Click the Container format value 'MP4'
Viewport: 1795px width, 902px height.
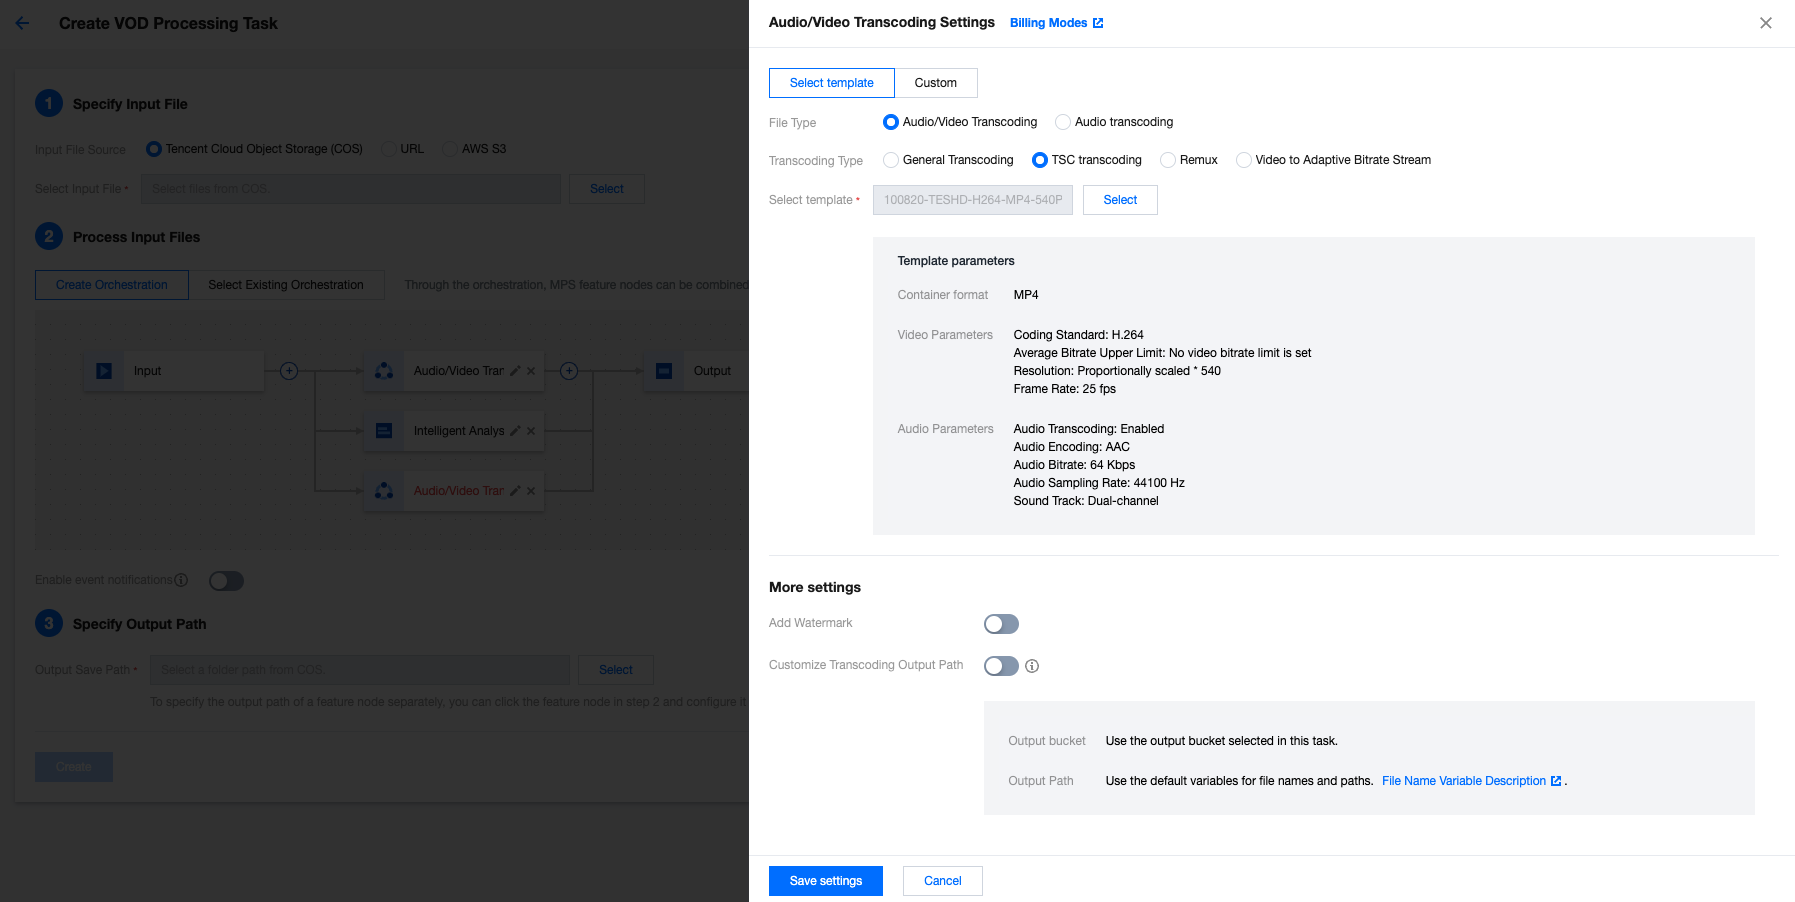tap(1026, 295)
